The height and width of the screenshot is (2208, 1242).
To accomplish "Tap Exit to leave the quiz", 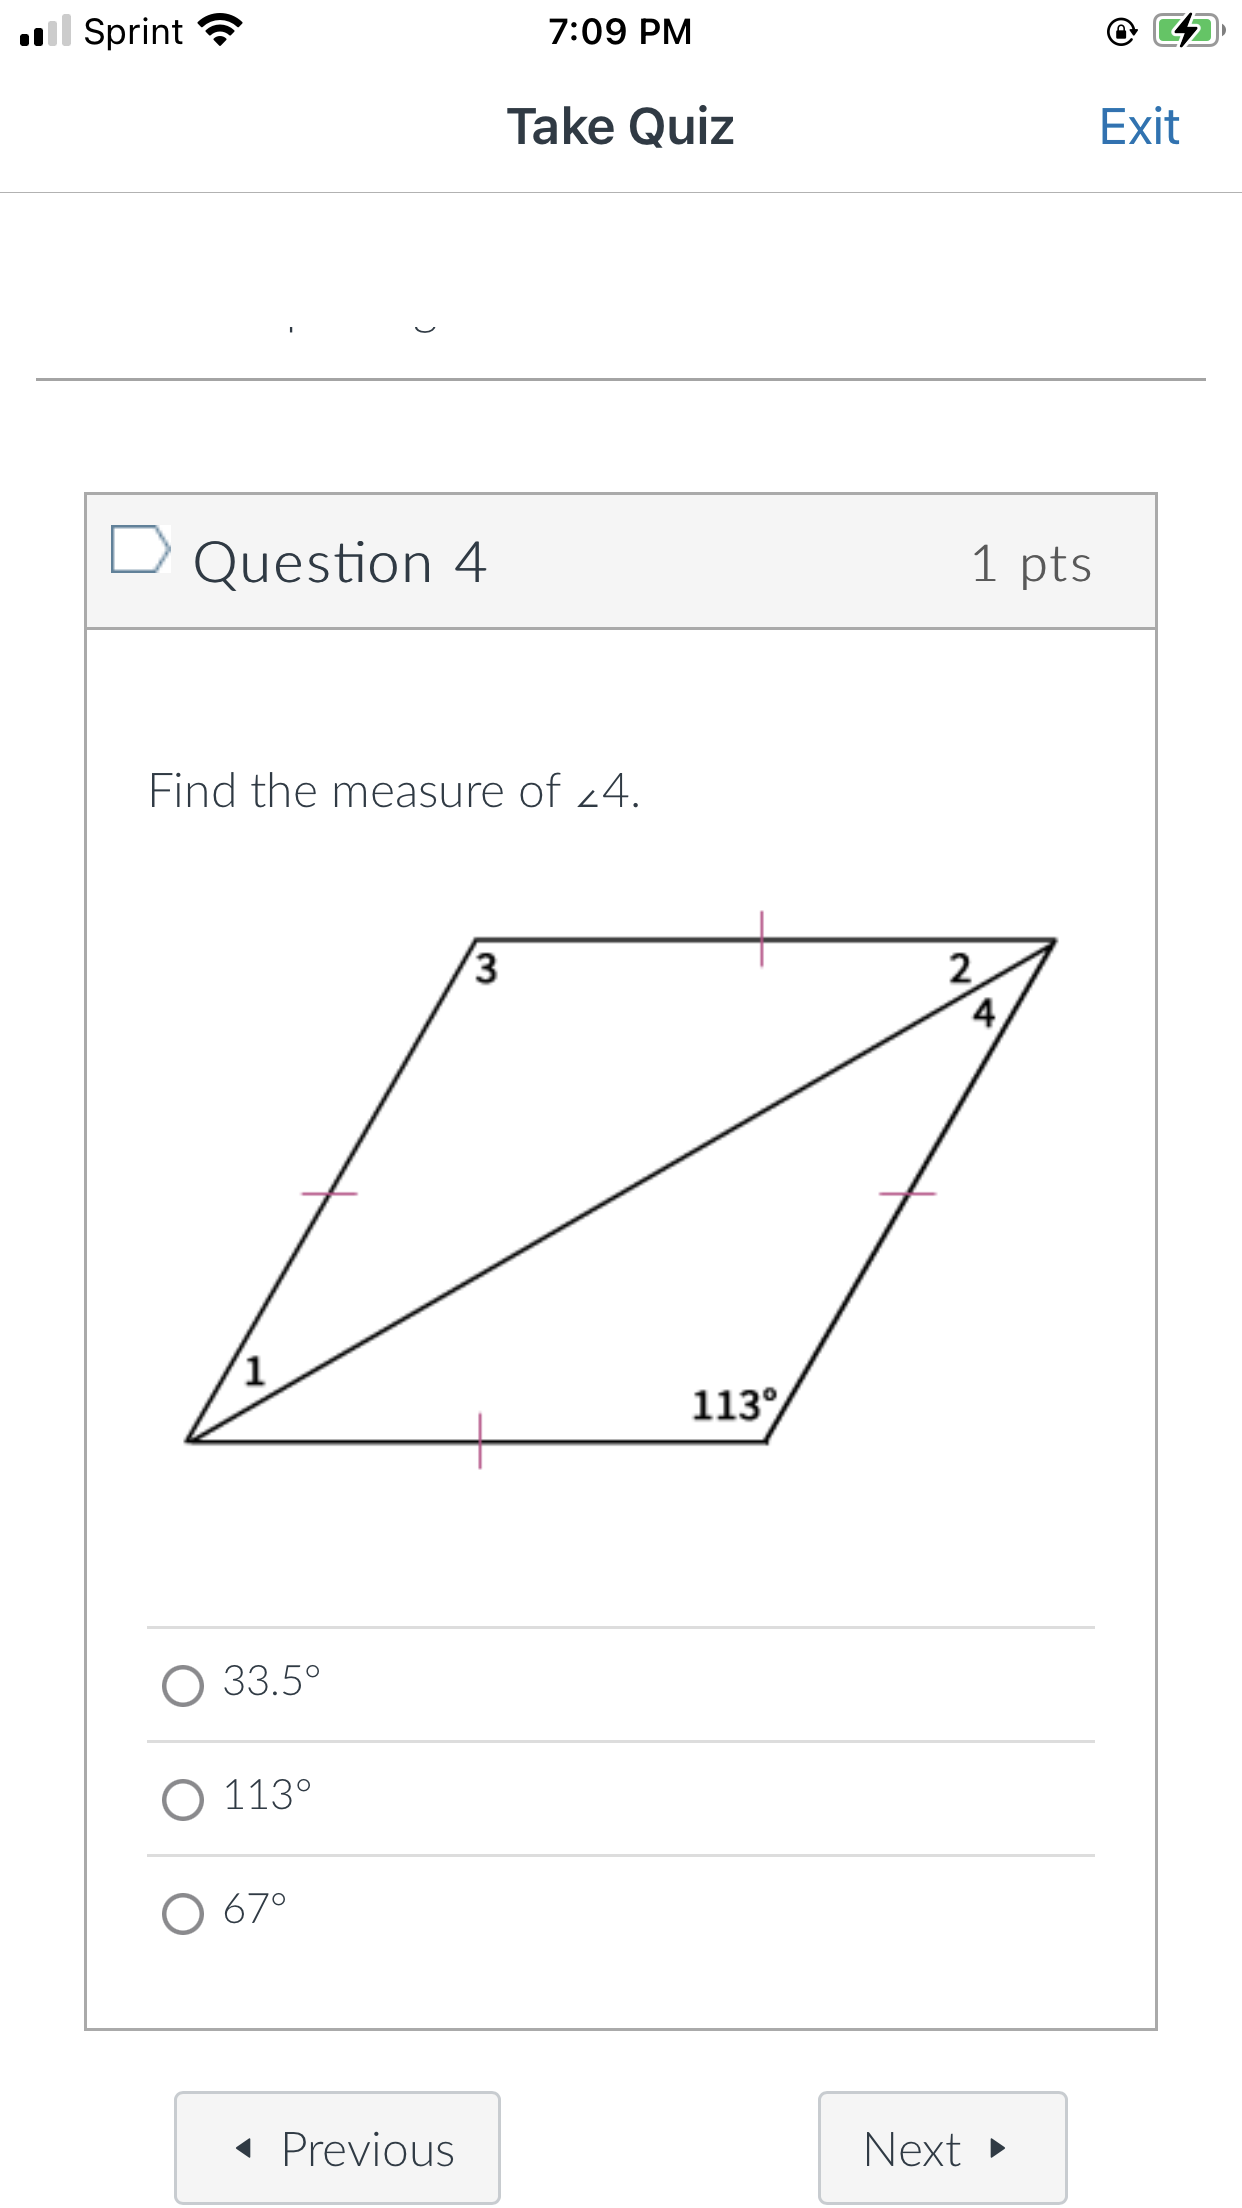I will [1138, 125].
